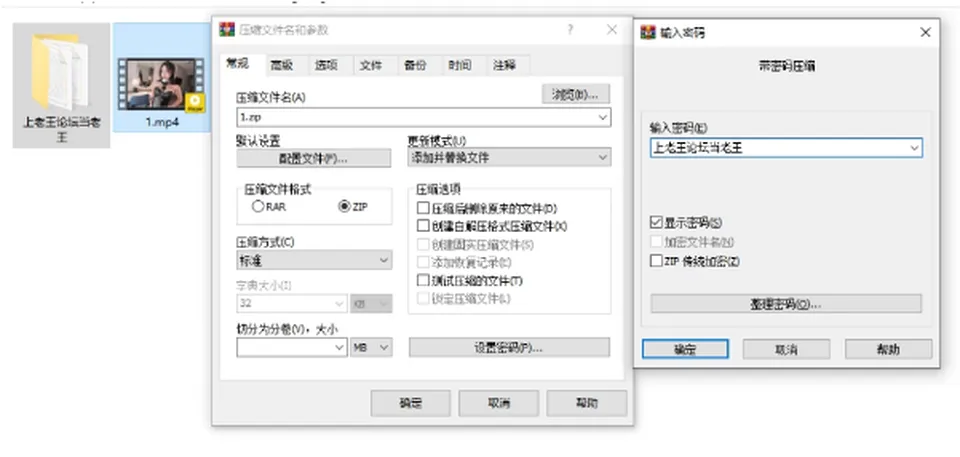Click WinRAR icon in compression dialog title bar

point(227,29)
